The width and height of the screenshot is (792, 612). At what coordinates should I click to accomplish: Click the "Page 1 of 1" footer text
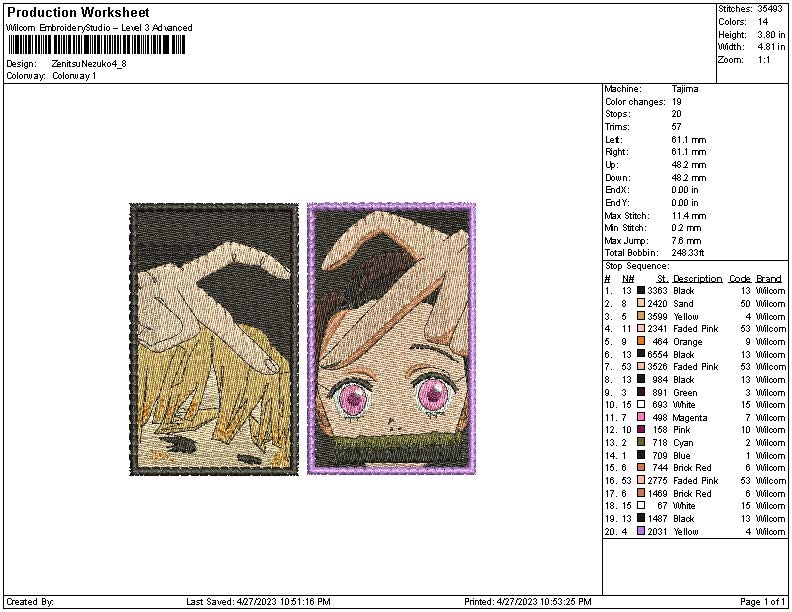click(763, 602)
